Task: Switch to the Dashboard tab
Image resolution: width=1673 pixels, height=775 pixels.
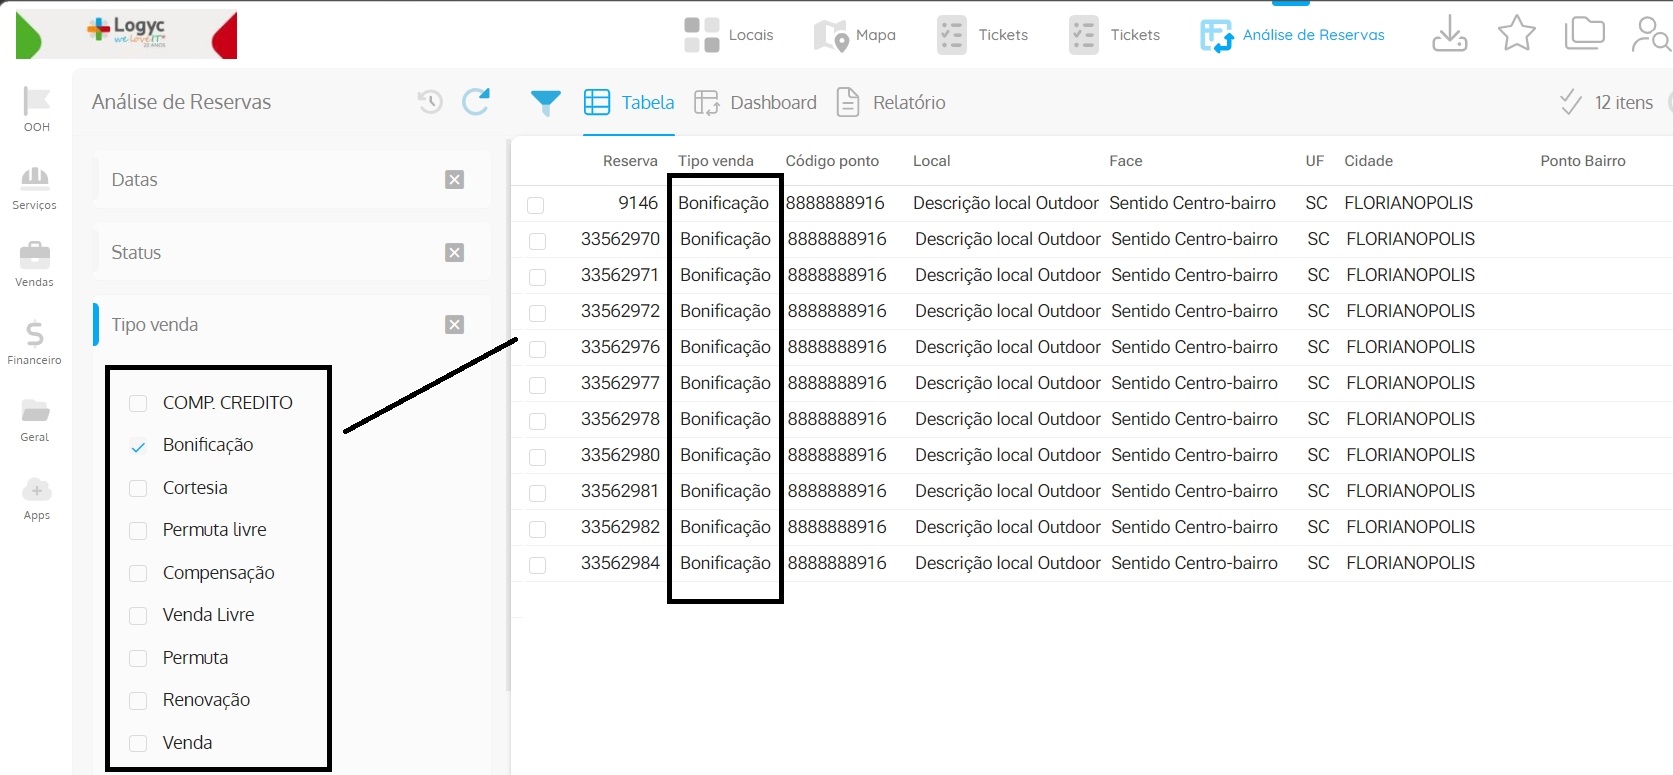Action: 755,103
